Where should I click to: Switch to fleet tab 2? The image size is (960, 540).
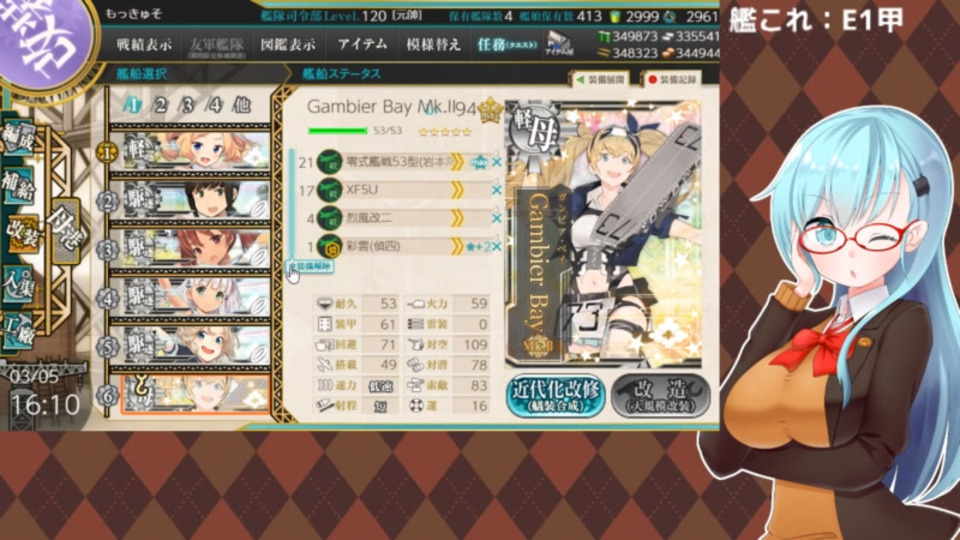coord(160,105)
